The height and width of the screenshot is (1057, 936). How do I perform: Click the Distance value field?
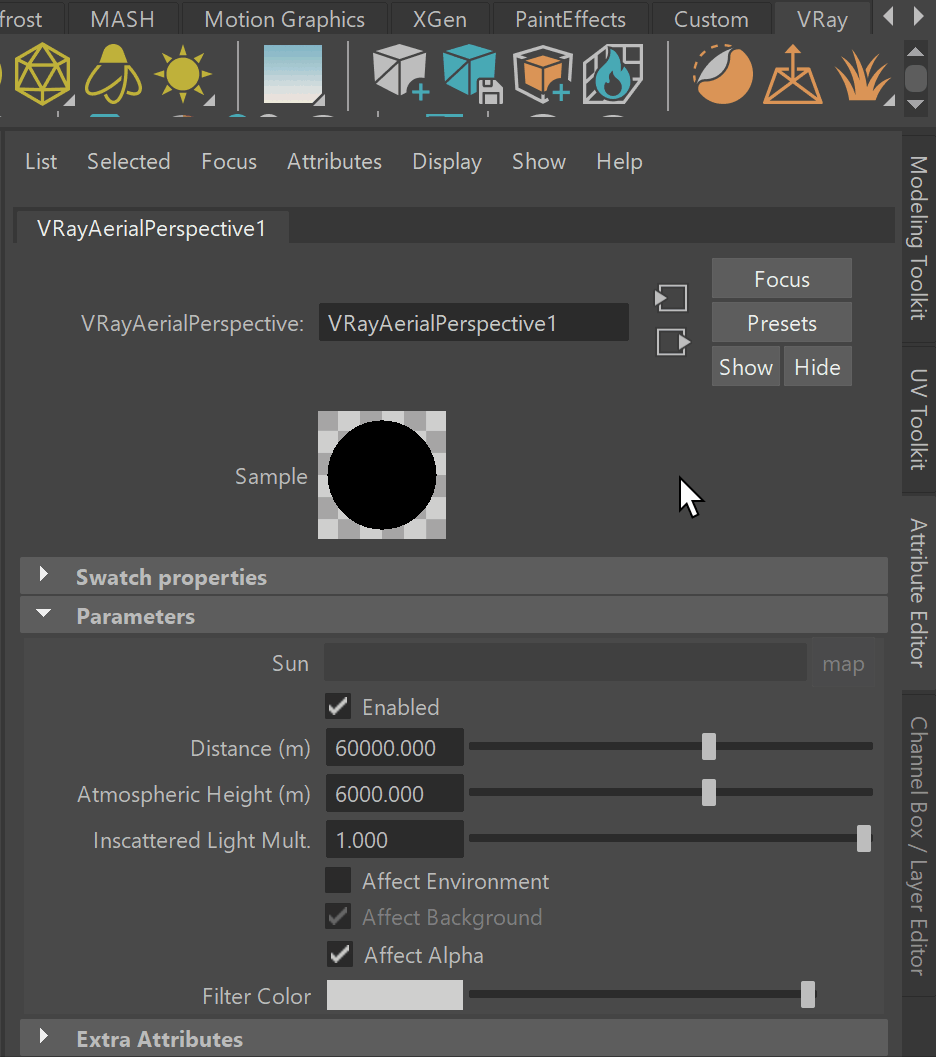pyautogui.click(x=395, y=747)
